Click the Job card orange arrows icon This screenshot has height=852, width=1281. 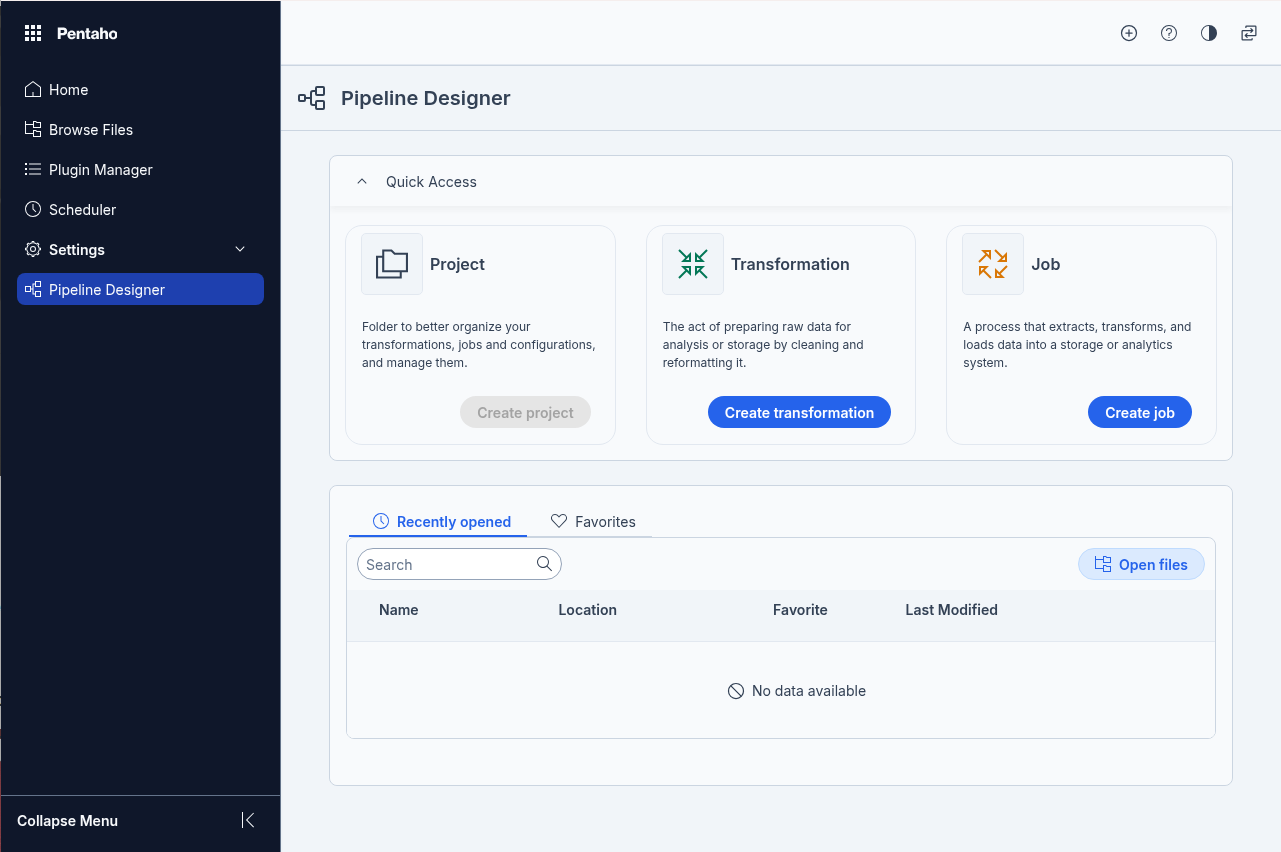pos(993,264)
